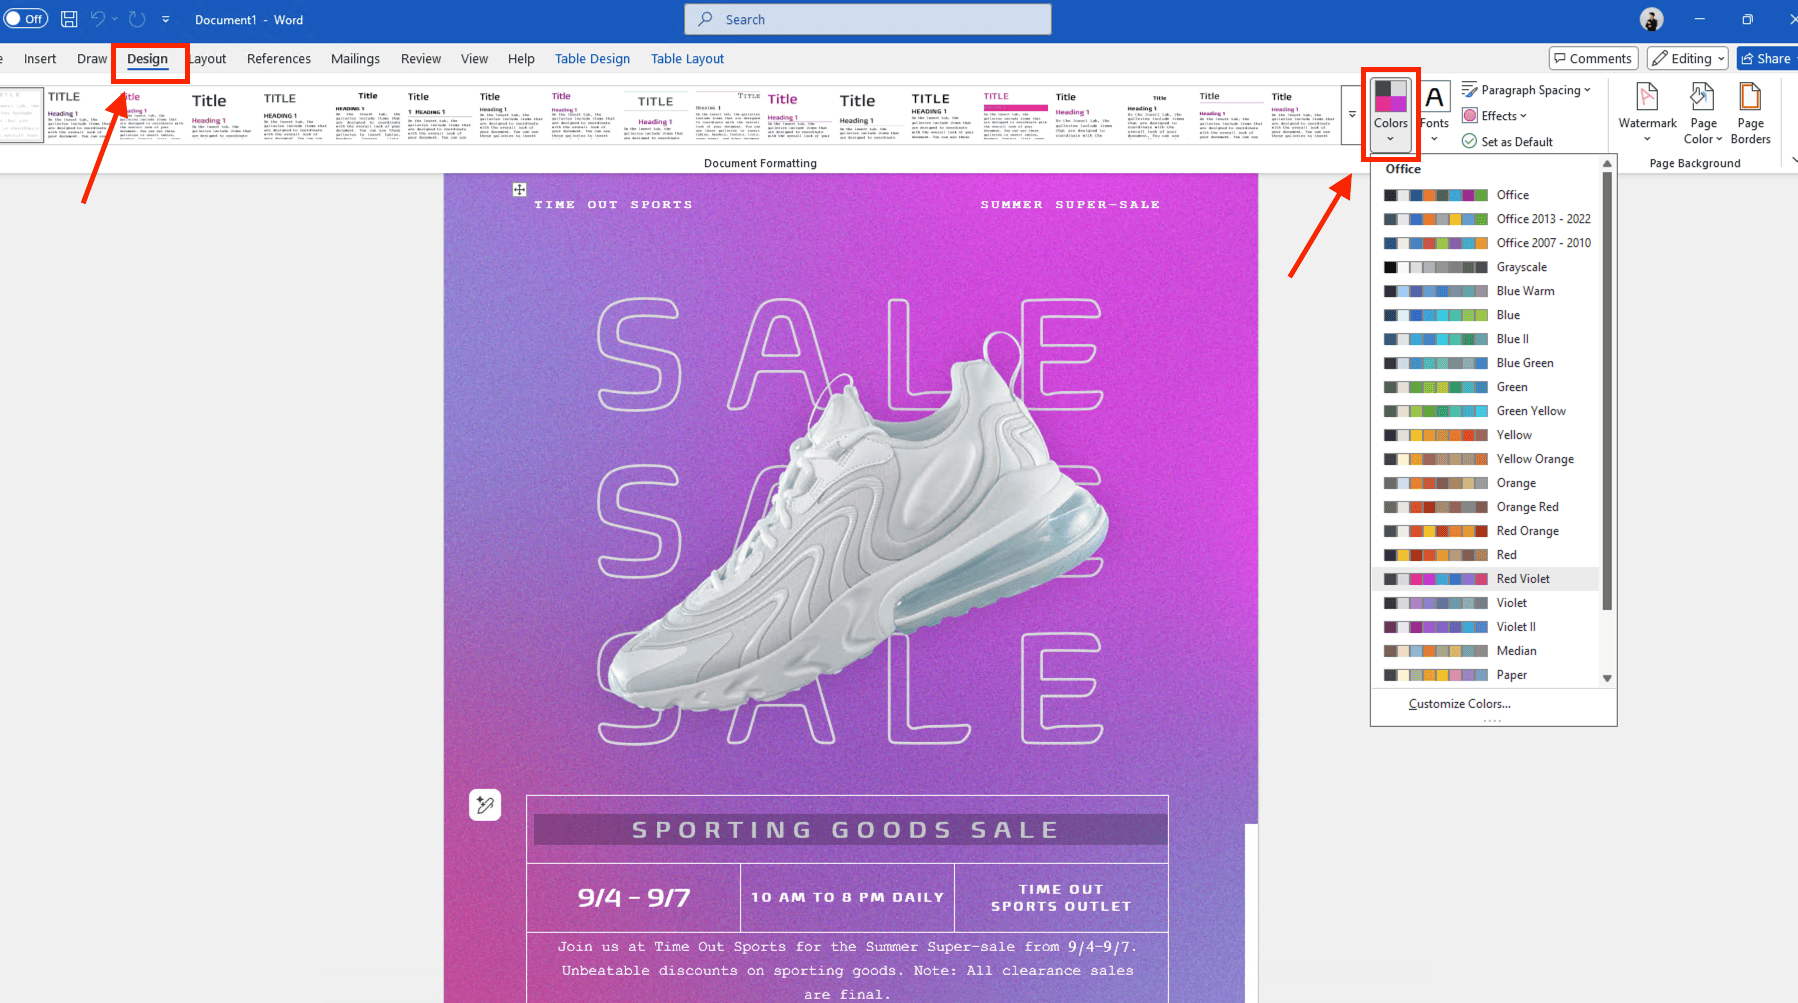Click the table move handle icon
This screenshot has height=1003, width=1798.
519,190
